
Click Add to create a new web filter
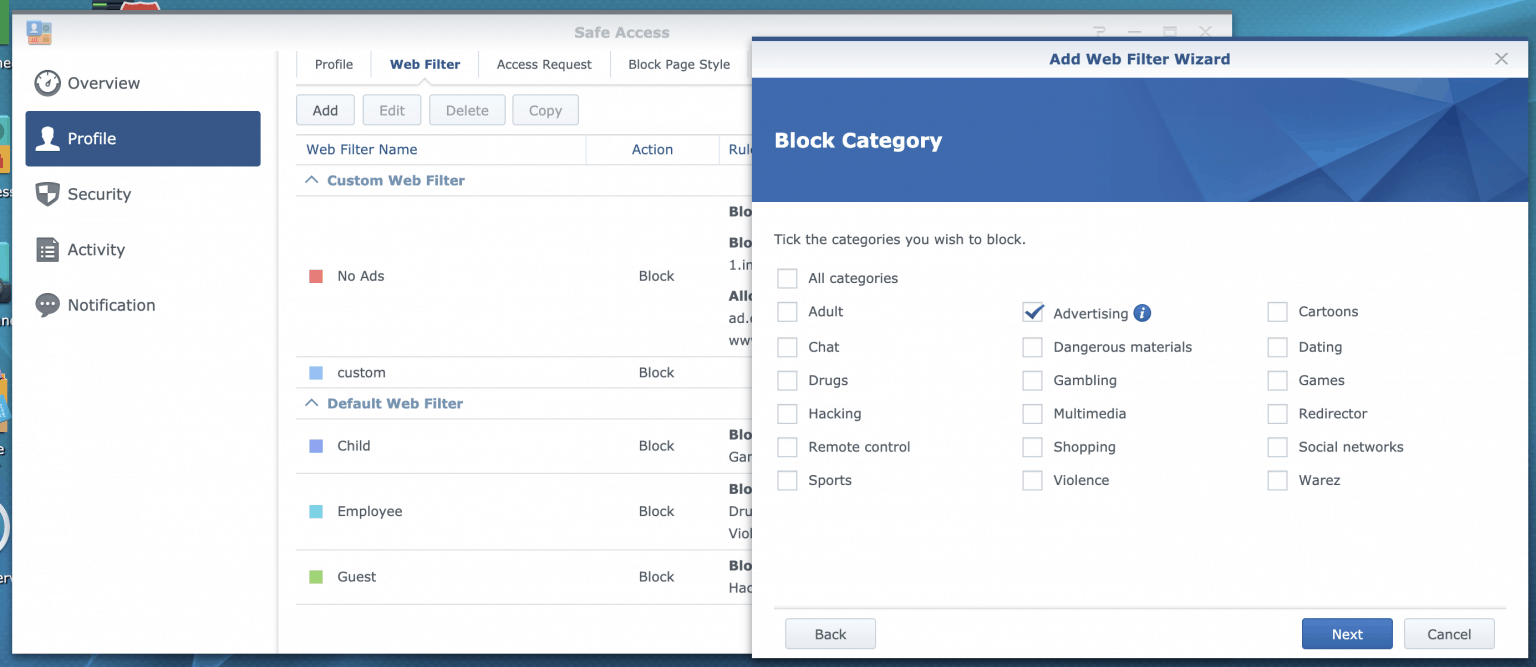pos(324,109)
